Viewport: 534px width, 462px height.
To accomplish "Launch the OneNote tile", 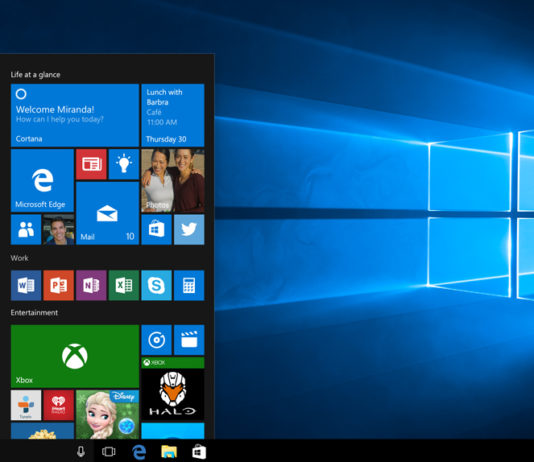I will tap(91, 285).
